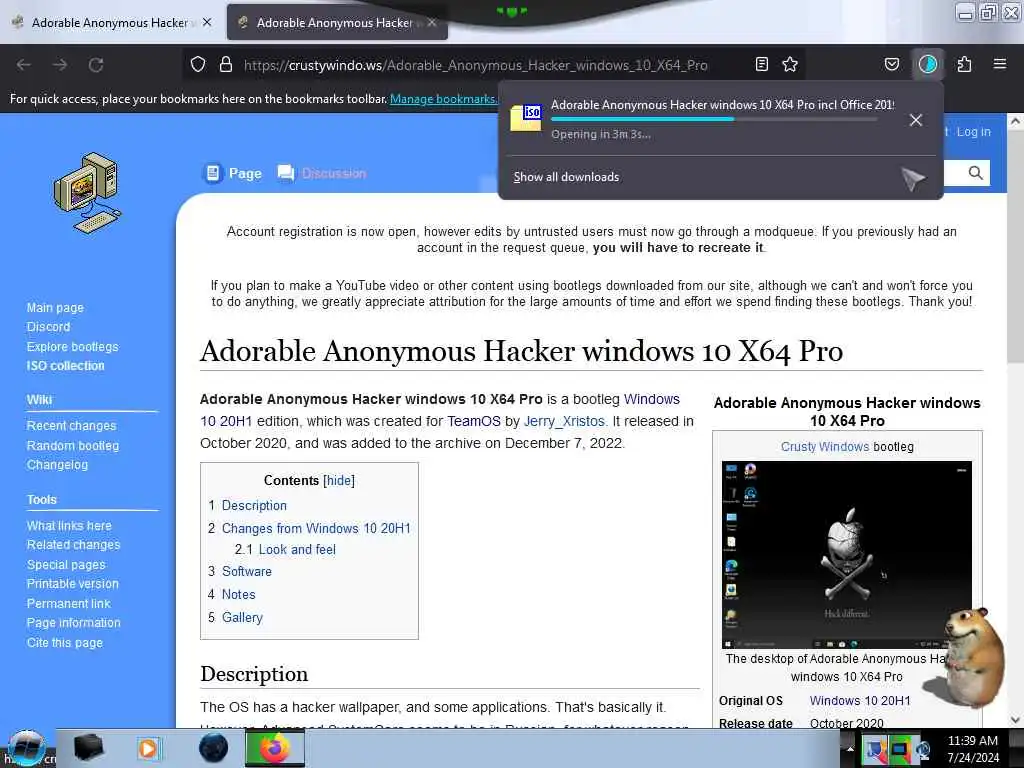Save page to Pocket icon
Image resolution: width=1024 pixels, height=768 pixels.
tap(892, 64)
